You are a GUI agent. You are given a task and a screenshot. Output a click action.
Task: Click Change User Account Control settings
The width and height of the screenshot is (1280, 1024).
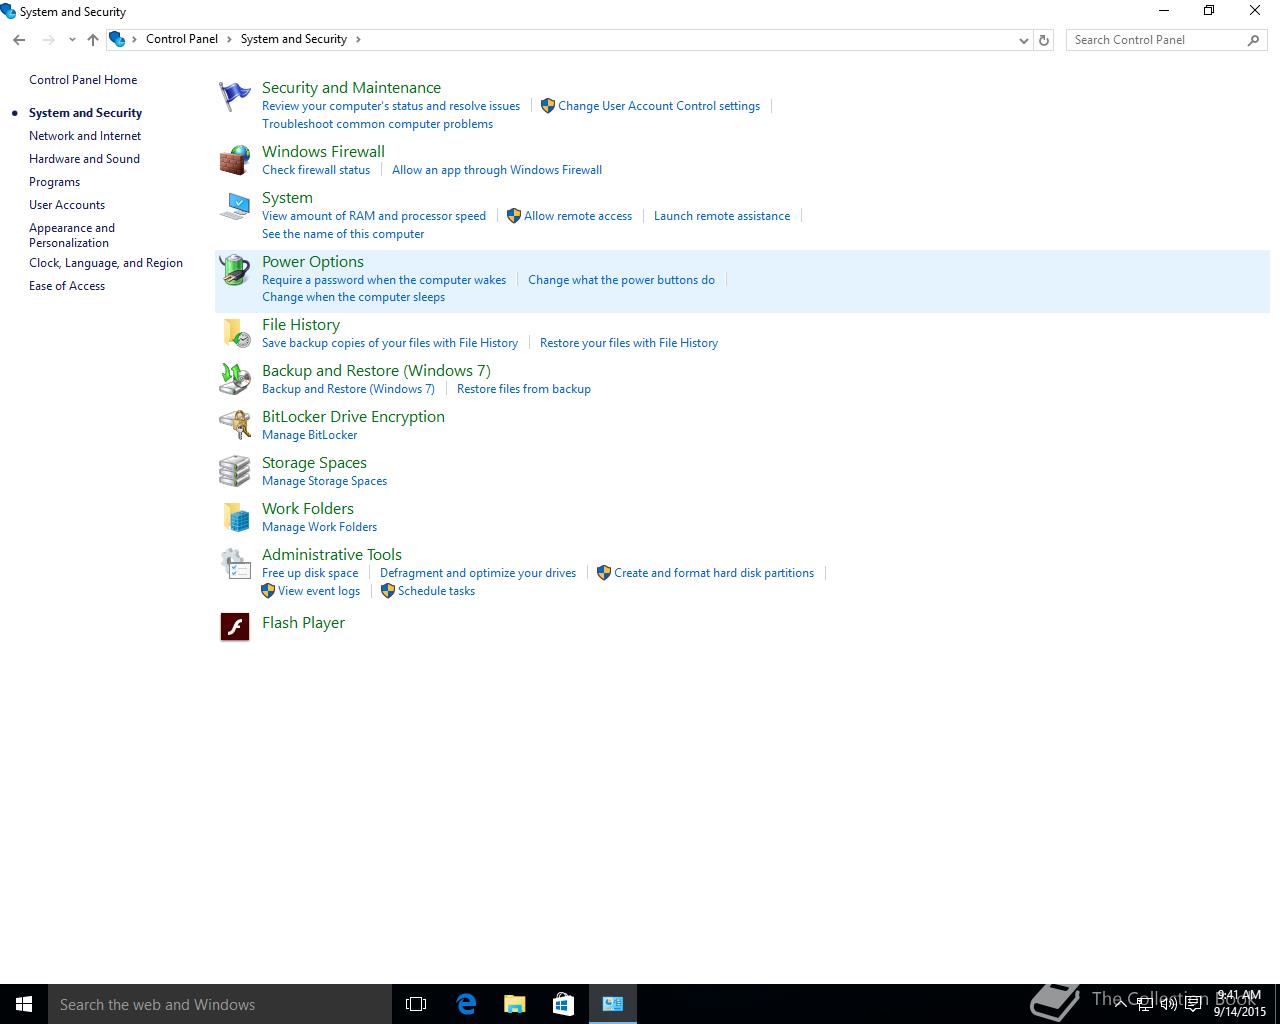659,106
